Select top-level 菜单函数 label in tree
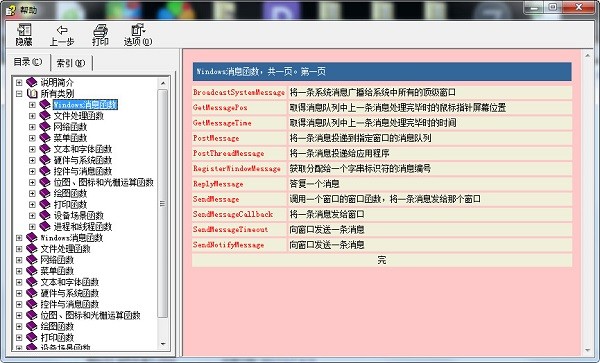 tap(57, 271)
